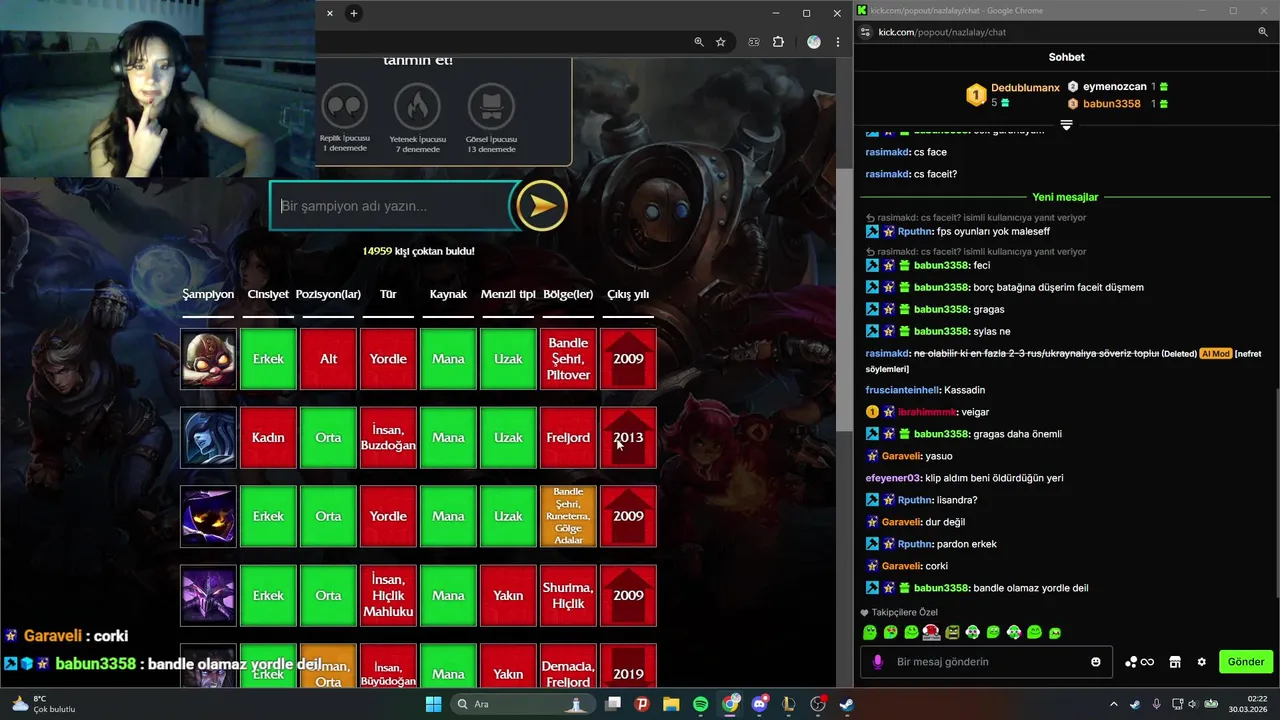Open Spotify from the taskbar
The height and width of the screenshot is (720, 1280).
pyautogui.click(x=701, y=704)
